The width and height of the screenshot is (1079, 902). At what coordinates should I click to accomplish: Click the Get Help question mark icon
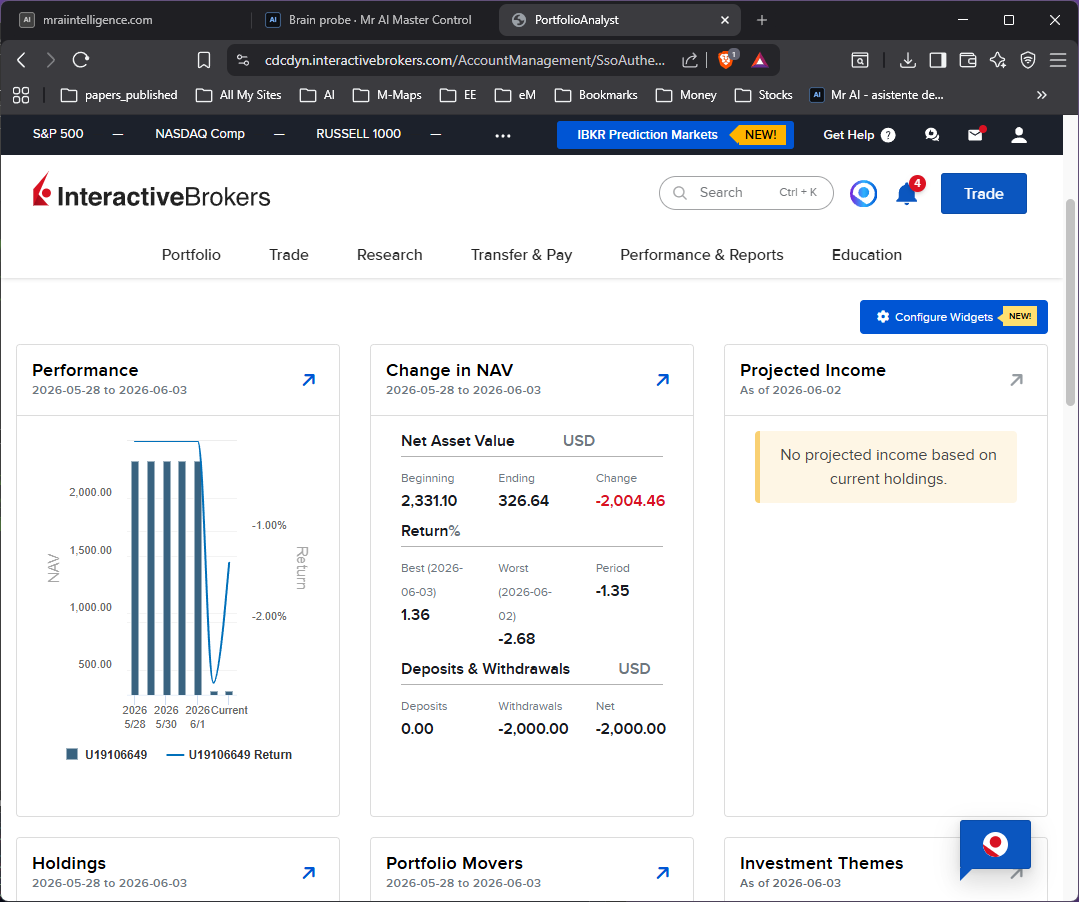888,135
